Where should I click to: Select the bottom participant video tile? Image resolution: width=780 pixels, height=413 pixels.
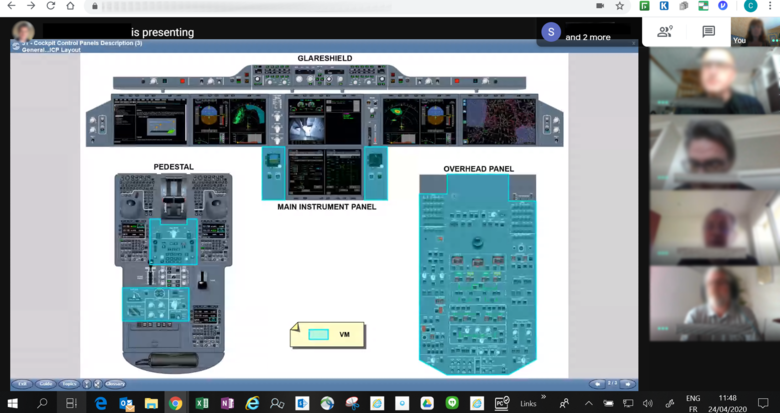tap(714, 304)
